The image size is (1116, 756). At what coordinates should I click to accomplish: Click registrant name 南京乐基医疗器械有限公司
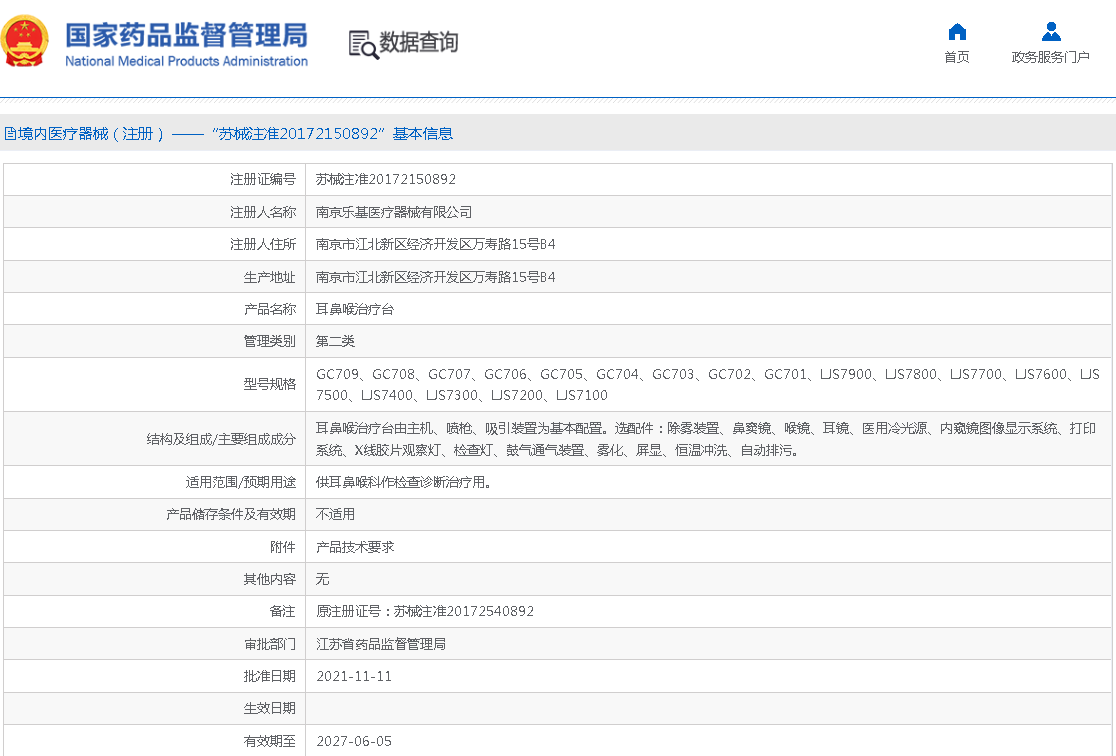(394, 212)
